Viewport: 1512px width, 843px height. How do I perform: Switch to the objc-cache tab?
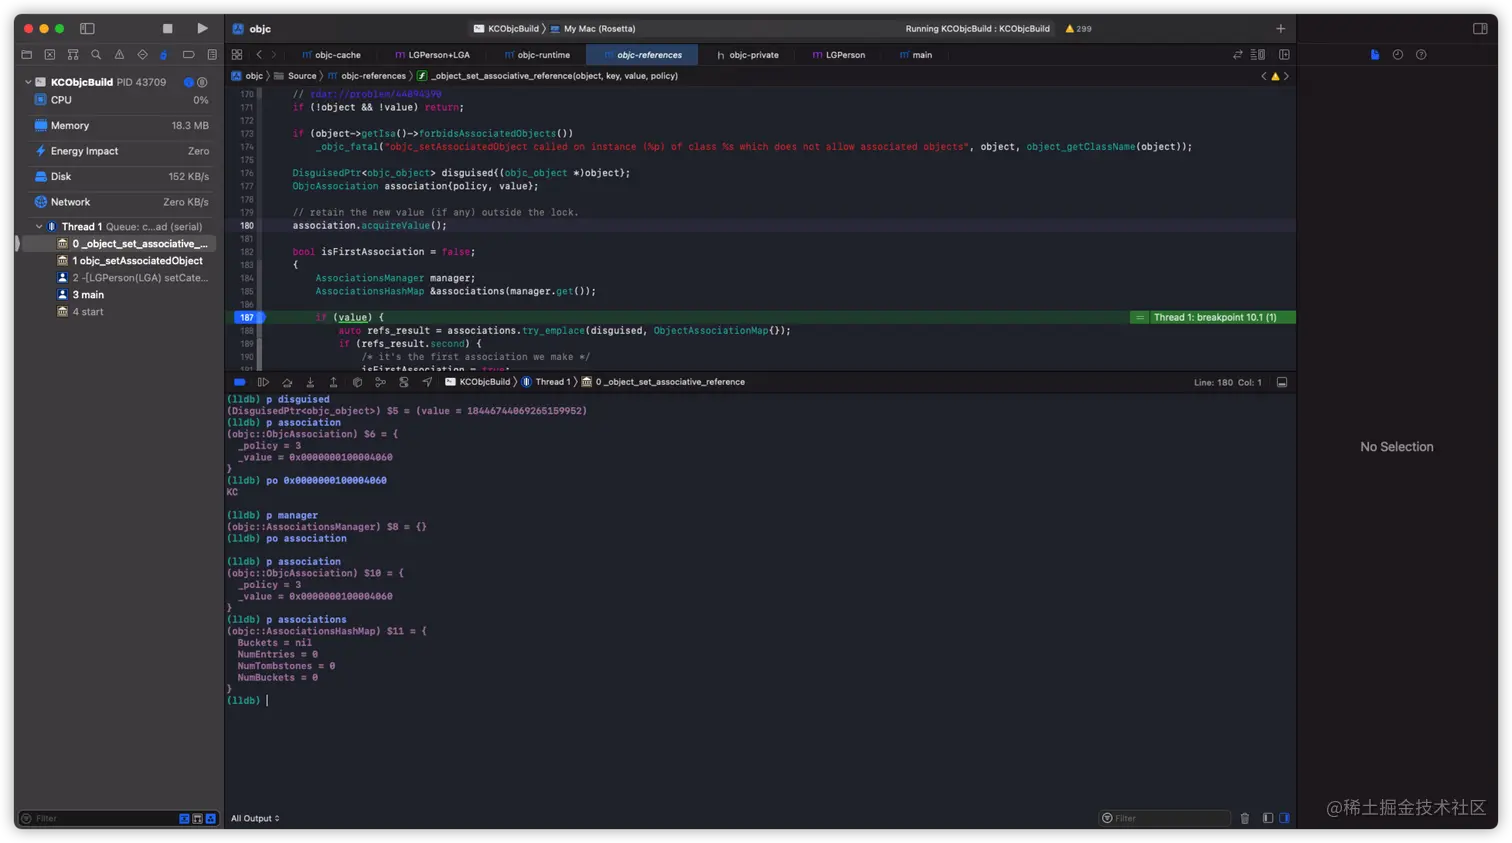(331, 55)
